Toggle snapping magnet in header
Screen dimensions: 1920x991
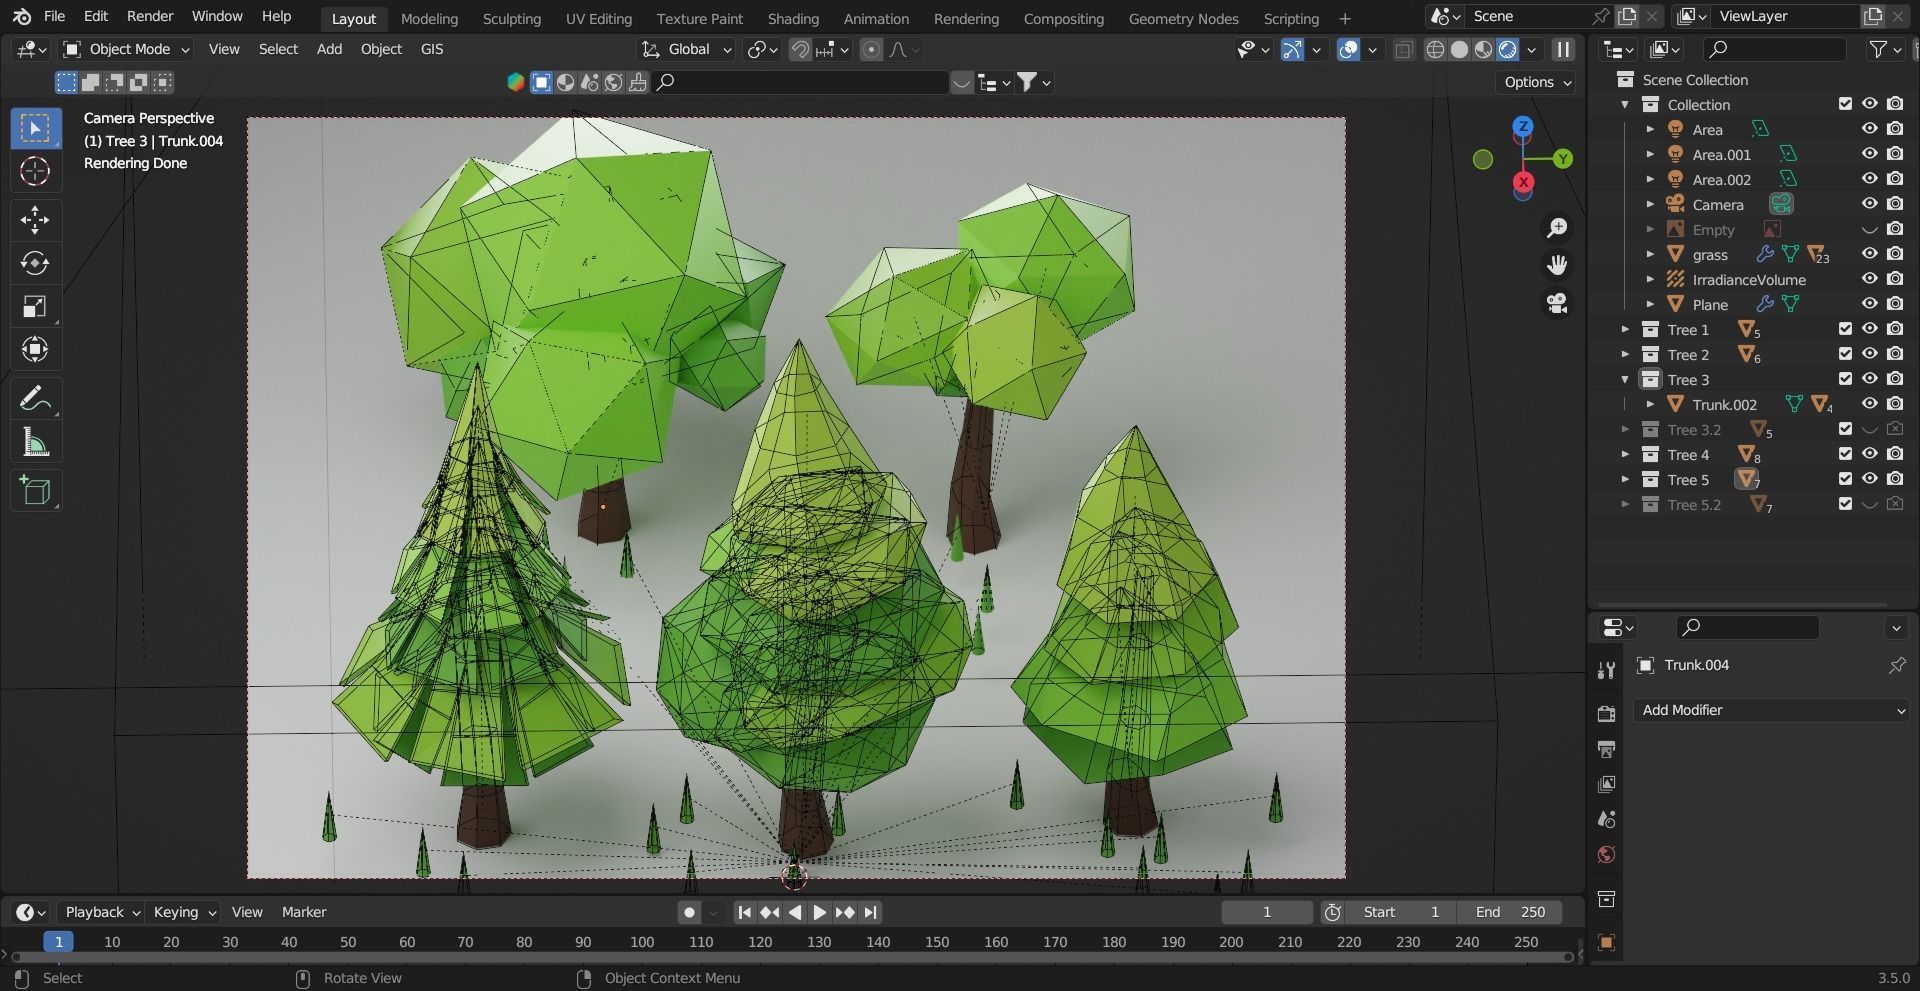point(800,49)
